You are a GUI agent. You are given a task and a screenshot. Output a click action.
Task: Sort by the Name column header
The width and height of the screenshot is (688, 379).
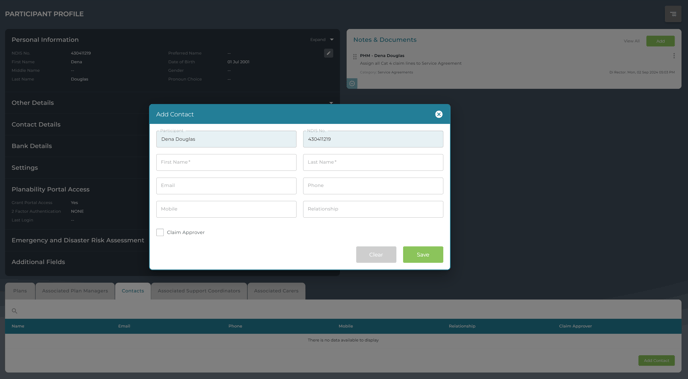coord(18,326)
